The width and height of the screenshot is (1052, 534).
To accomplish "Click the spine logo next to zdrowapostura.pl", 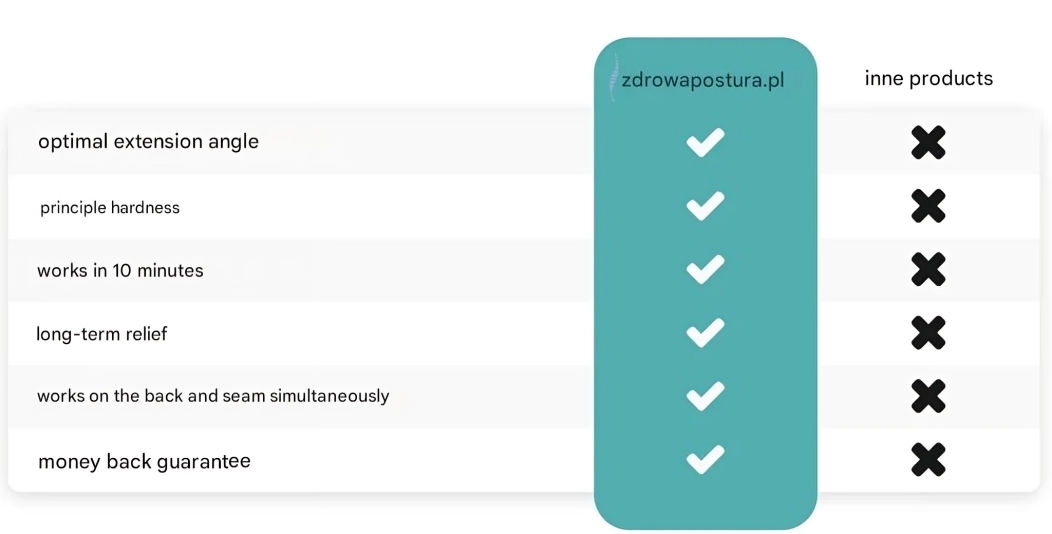I will [x=613, y=77].
